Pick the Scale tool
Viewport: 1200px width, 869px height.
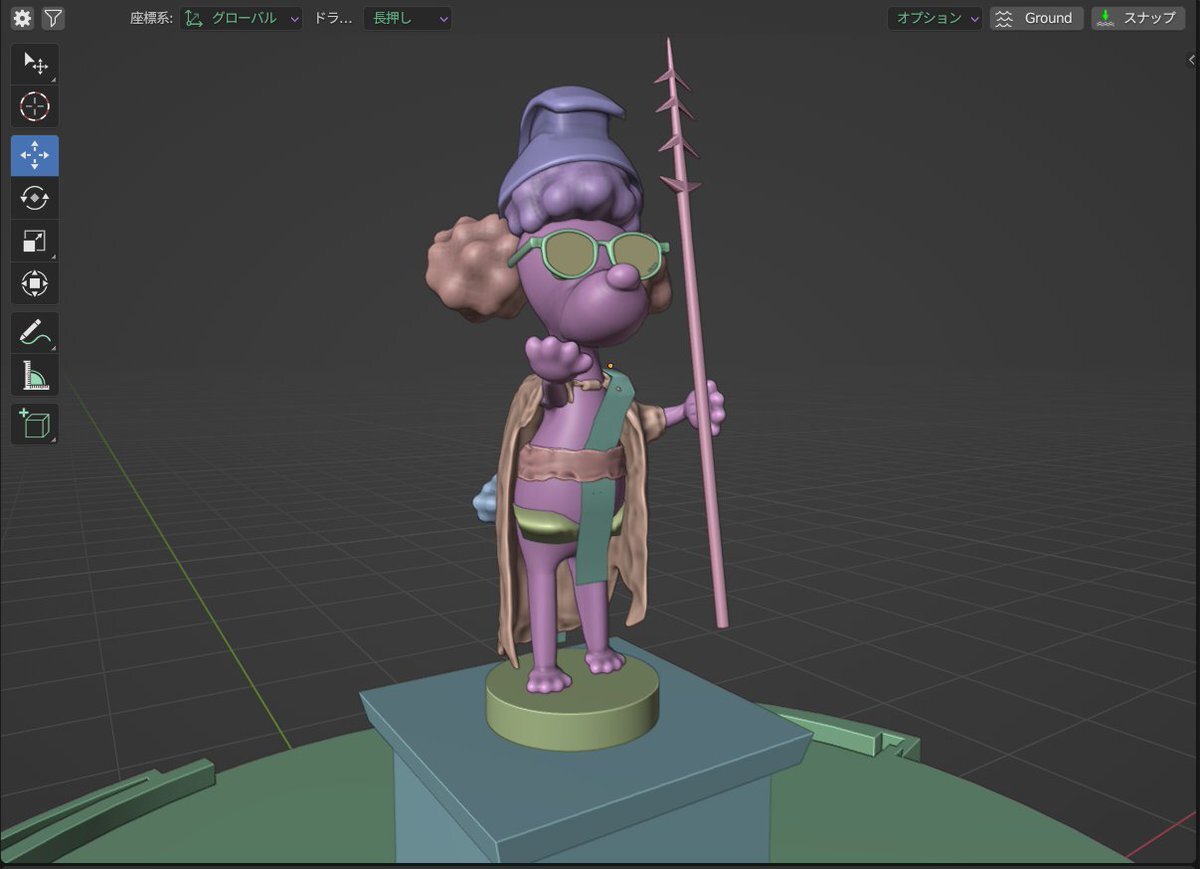(x=35, y=241)
